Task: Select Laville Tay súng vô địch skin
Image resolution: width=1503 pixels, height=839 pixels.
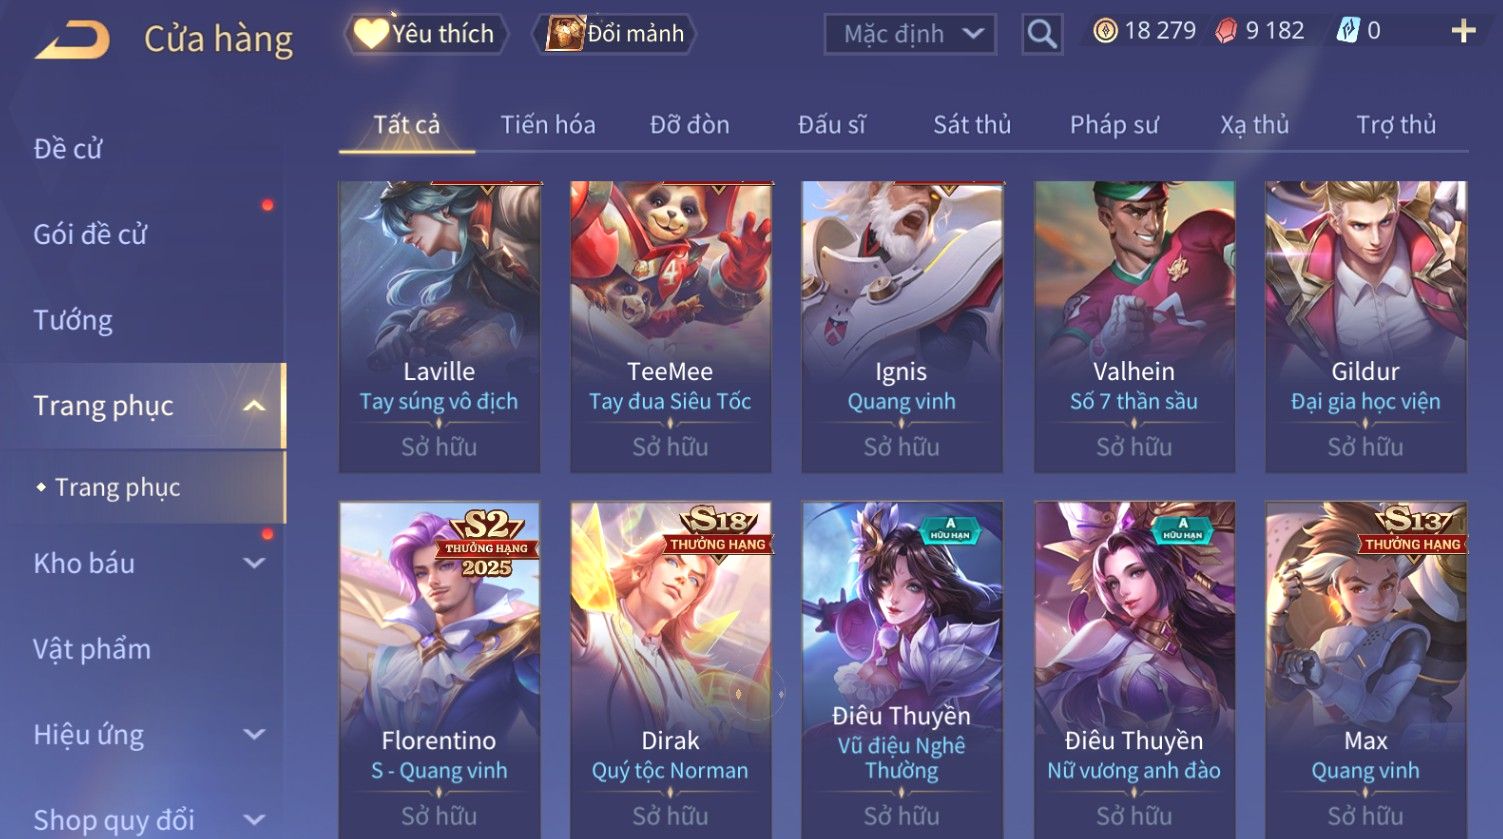Action: tap(439, 326)
